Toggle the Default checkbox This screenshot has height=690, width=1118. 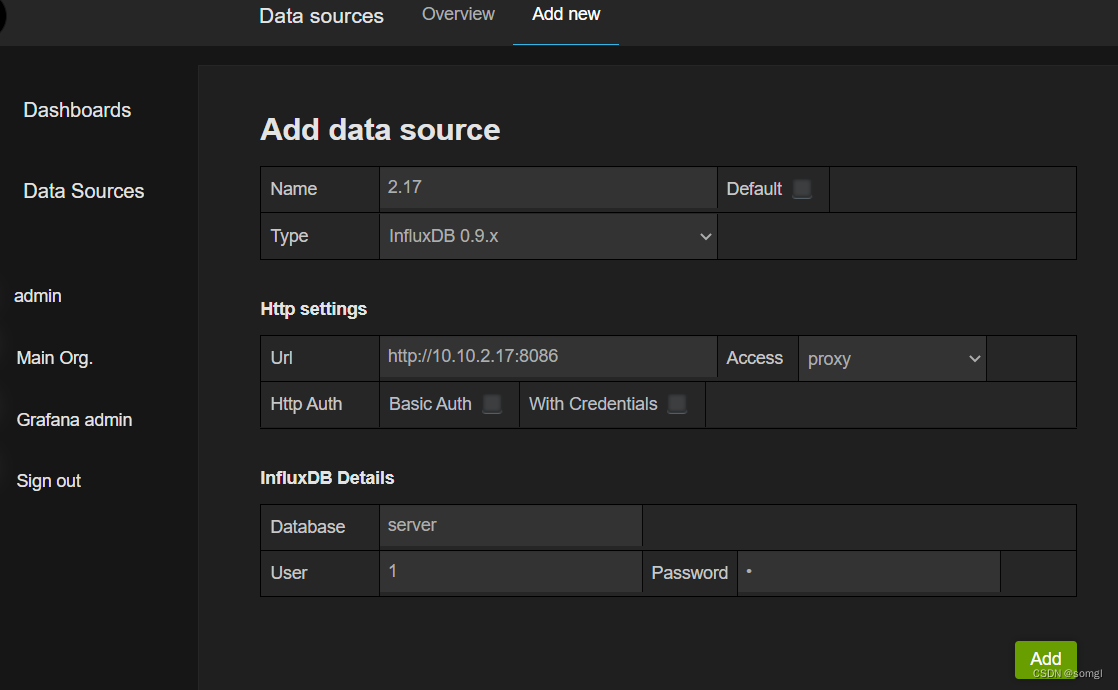point(802,189)
